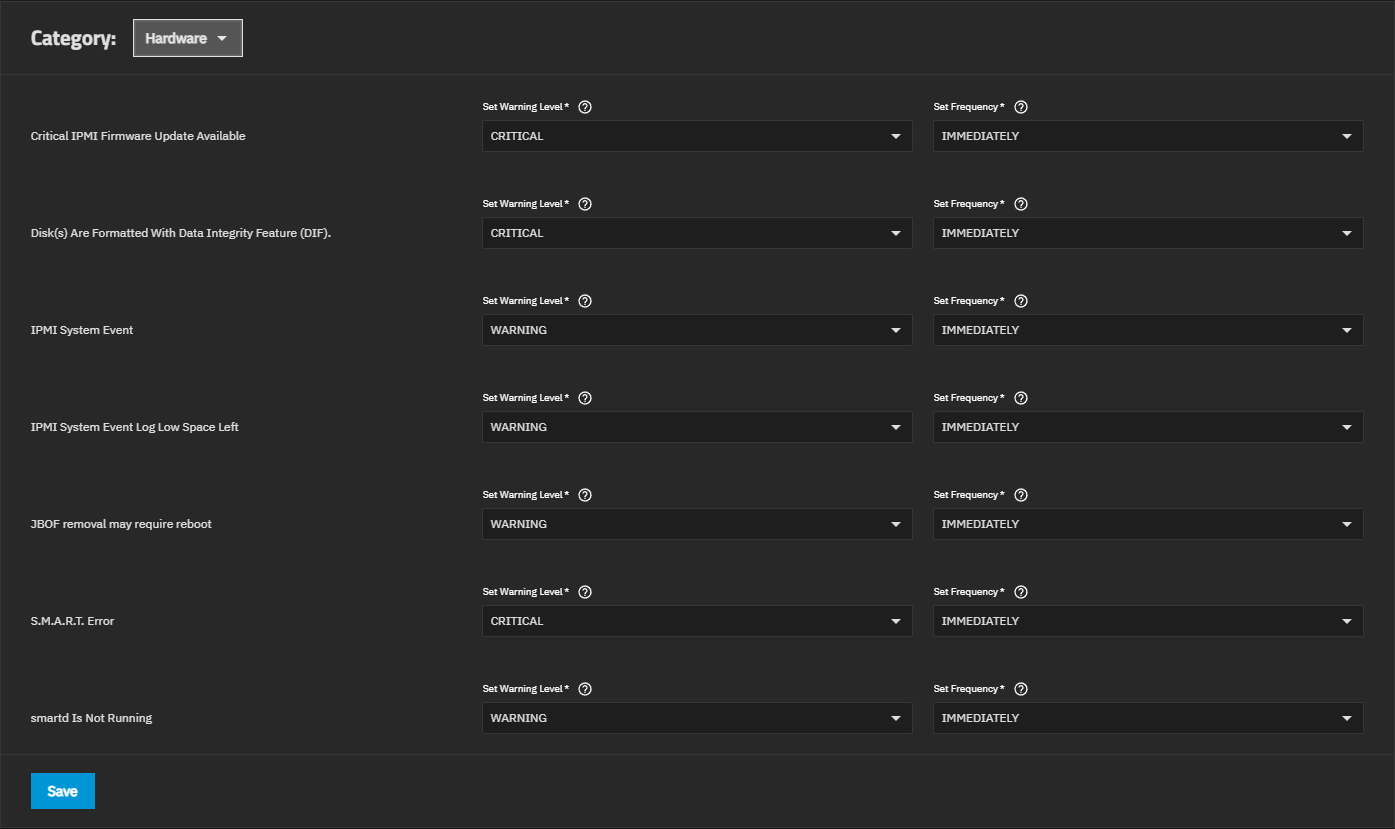
Task: Expand warning level for Disk(s) DIF alert
Action: pyautogui.click(x=696, y=233)
